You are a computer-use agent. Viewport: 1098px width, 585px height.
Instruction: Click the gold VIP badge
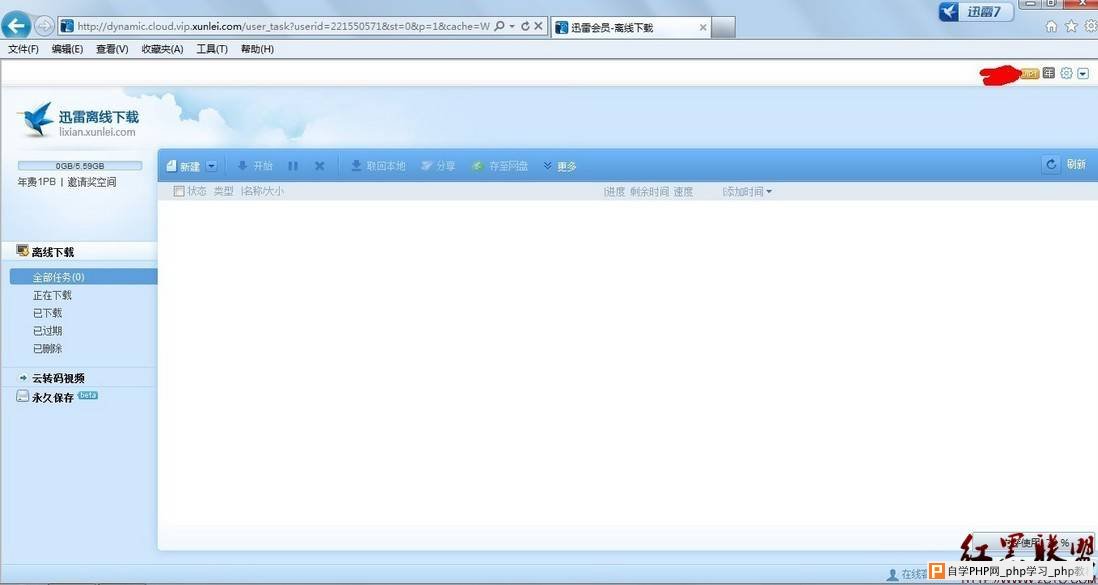click(x=1029, y=74)
